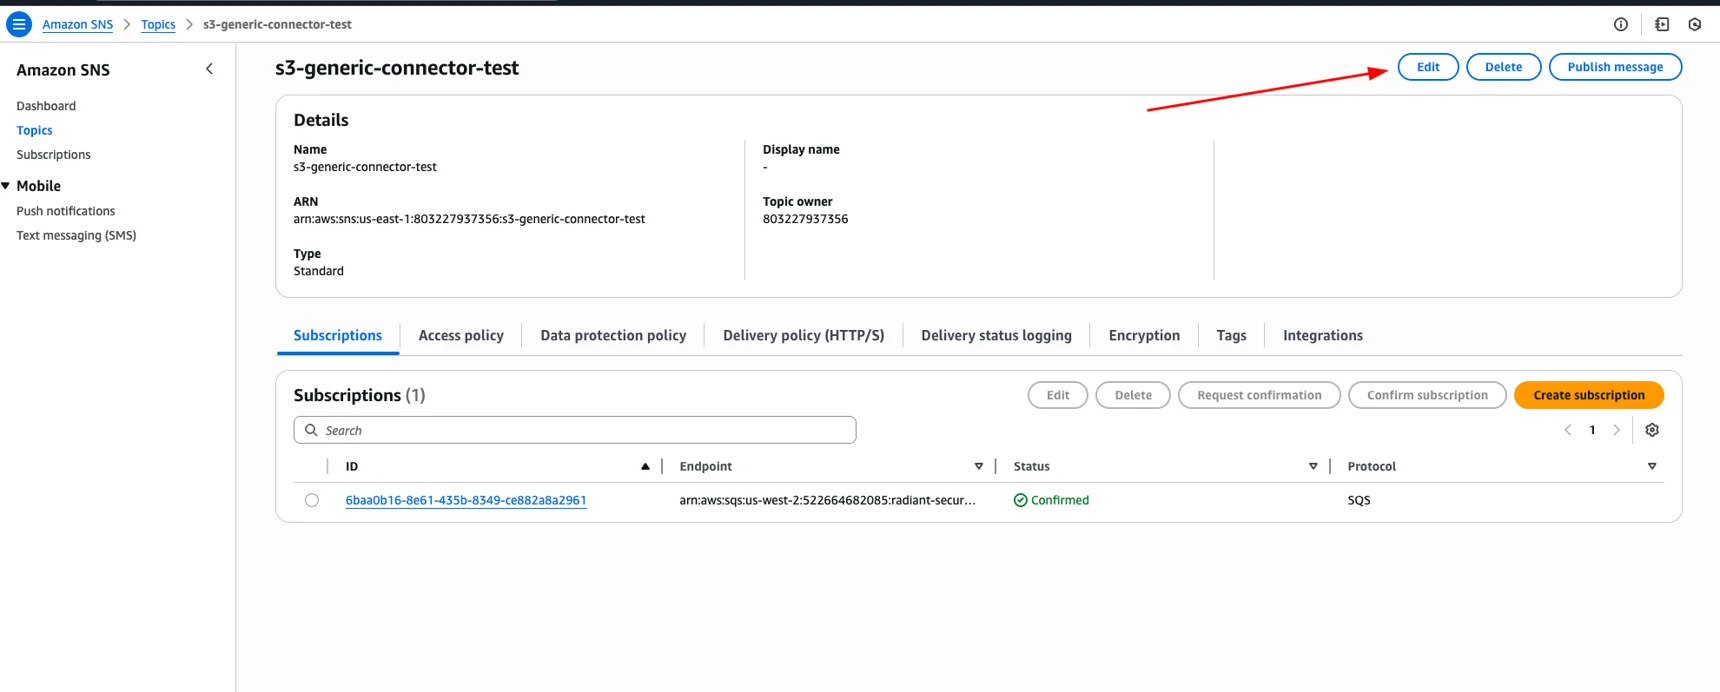The height and width of the screenshot is (692, 1720).
Task: Click Edit button for the topic
Action: (1427, 67)
